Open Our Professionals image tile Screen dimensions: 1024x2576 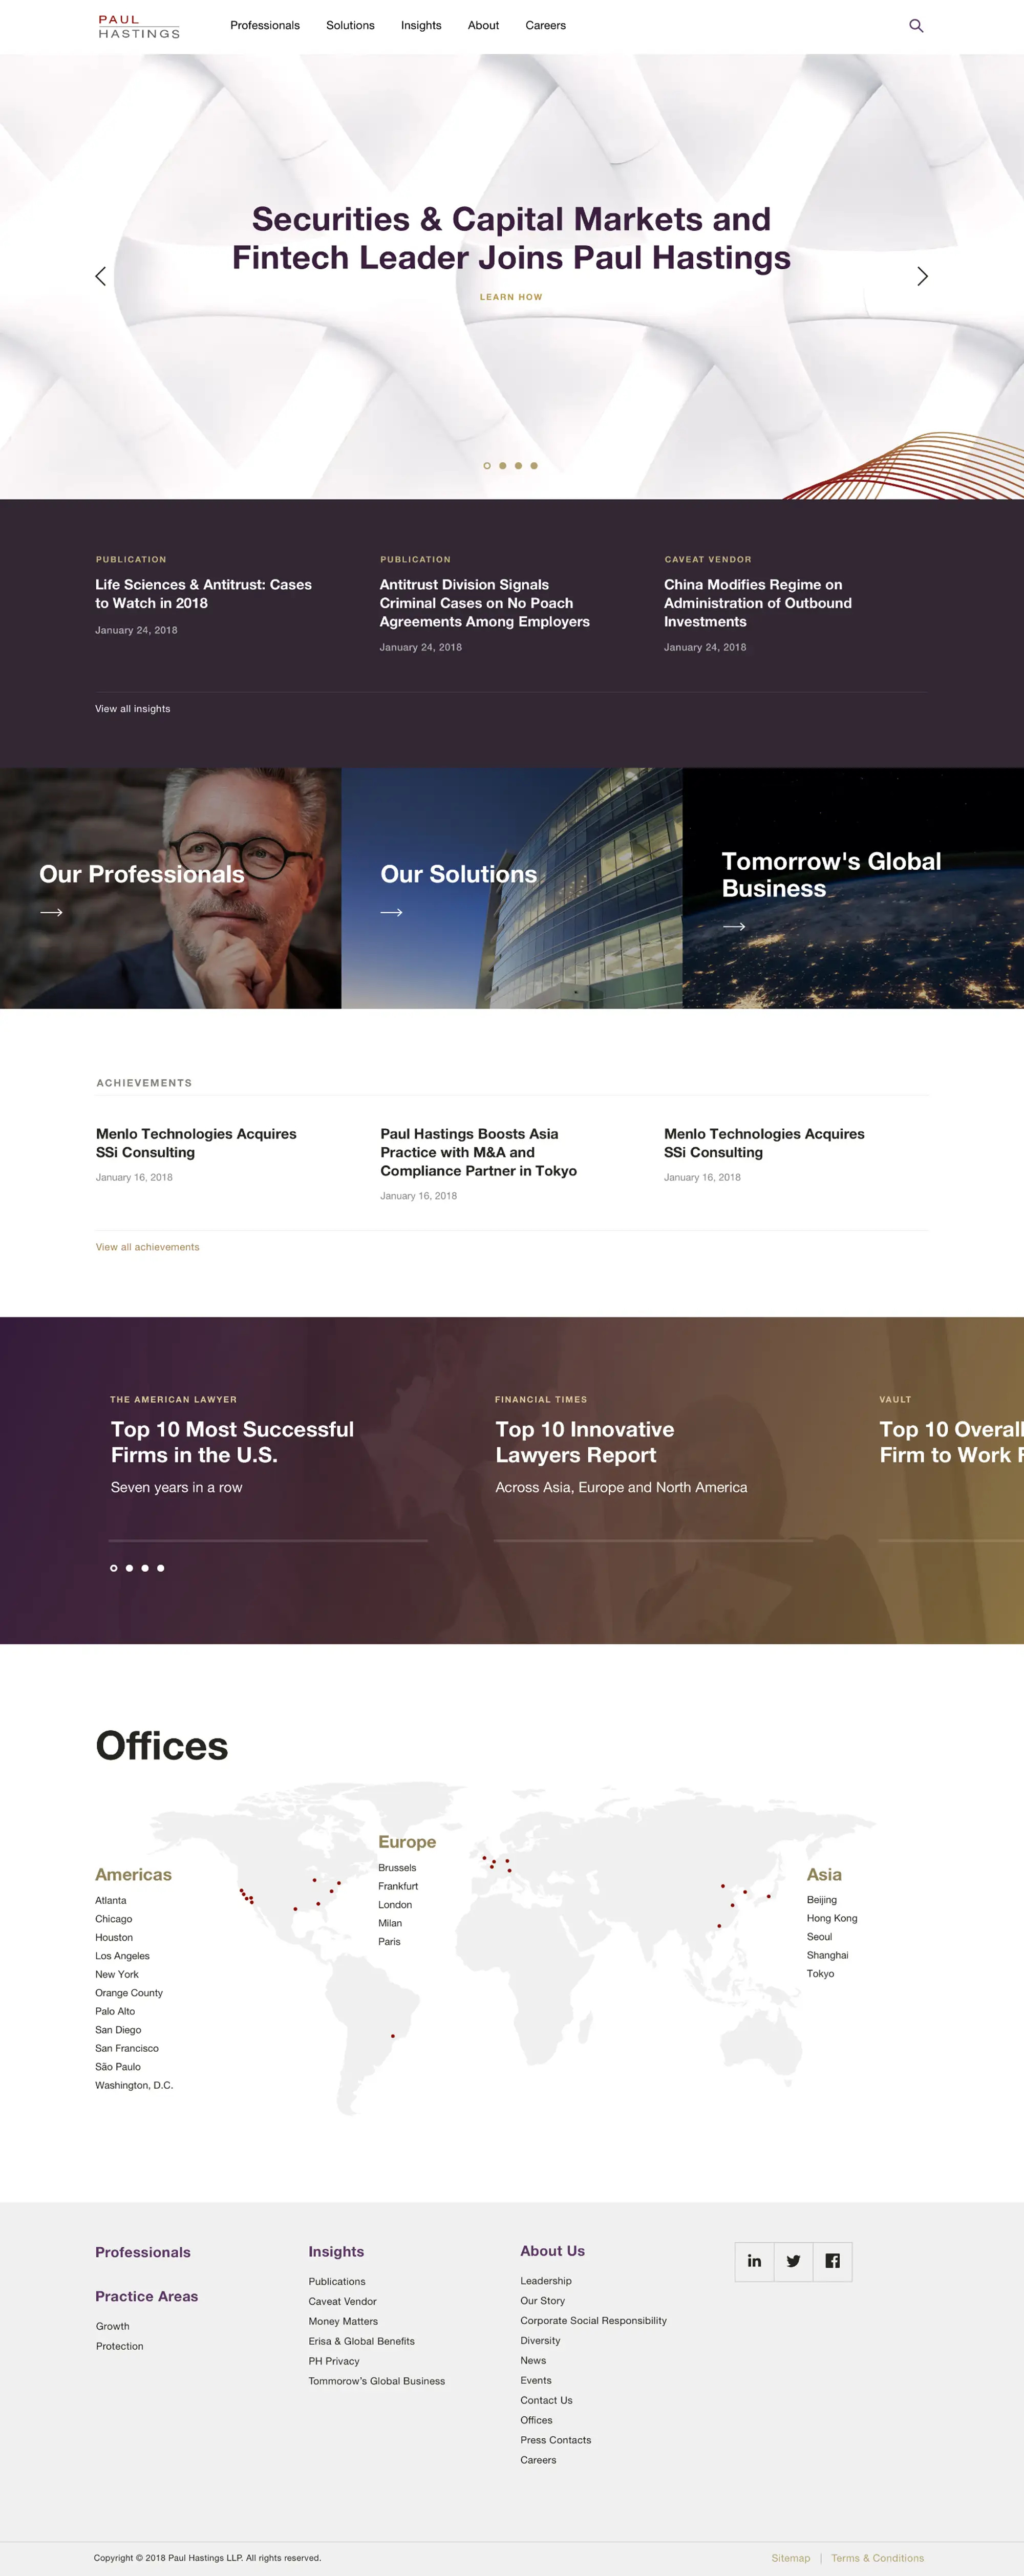click(170, 888)
